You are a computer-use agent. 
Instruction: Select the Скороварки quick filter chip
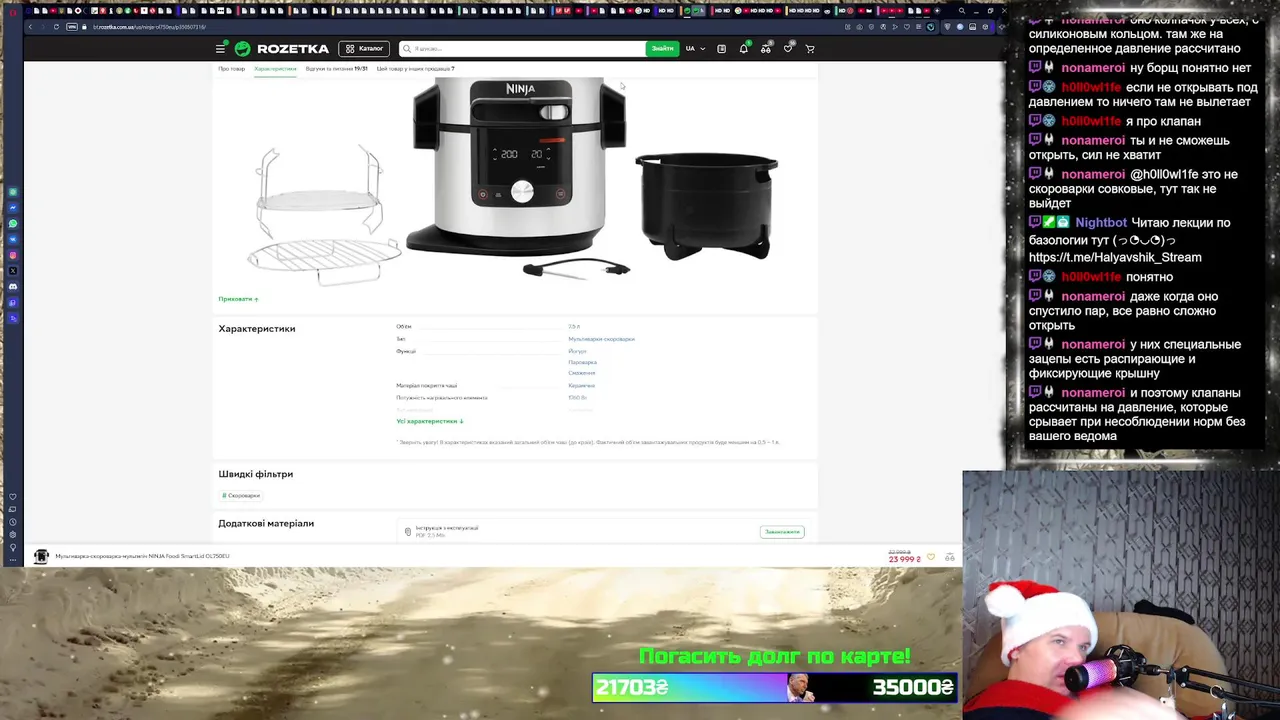click(241, 495)
